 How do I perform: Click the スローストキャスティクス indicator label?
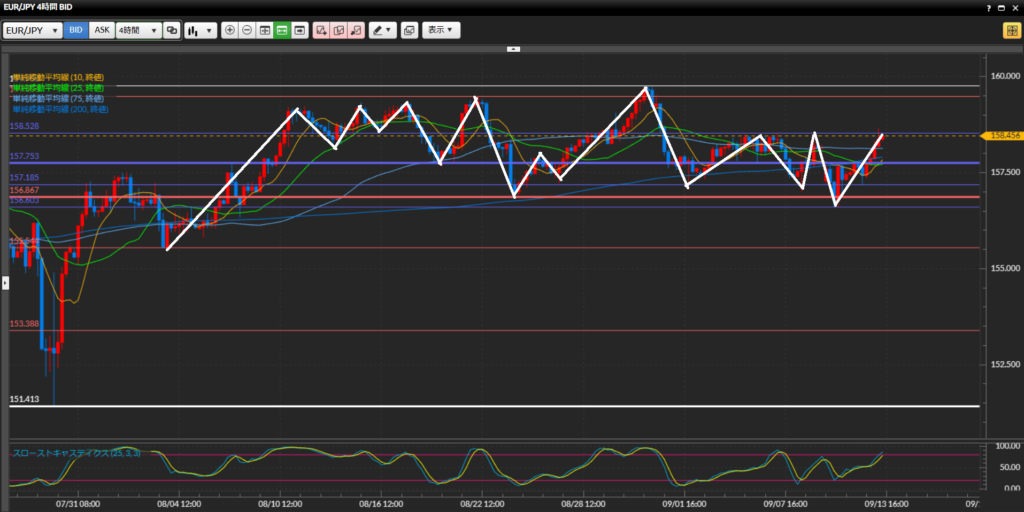[76, 453]
